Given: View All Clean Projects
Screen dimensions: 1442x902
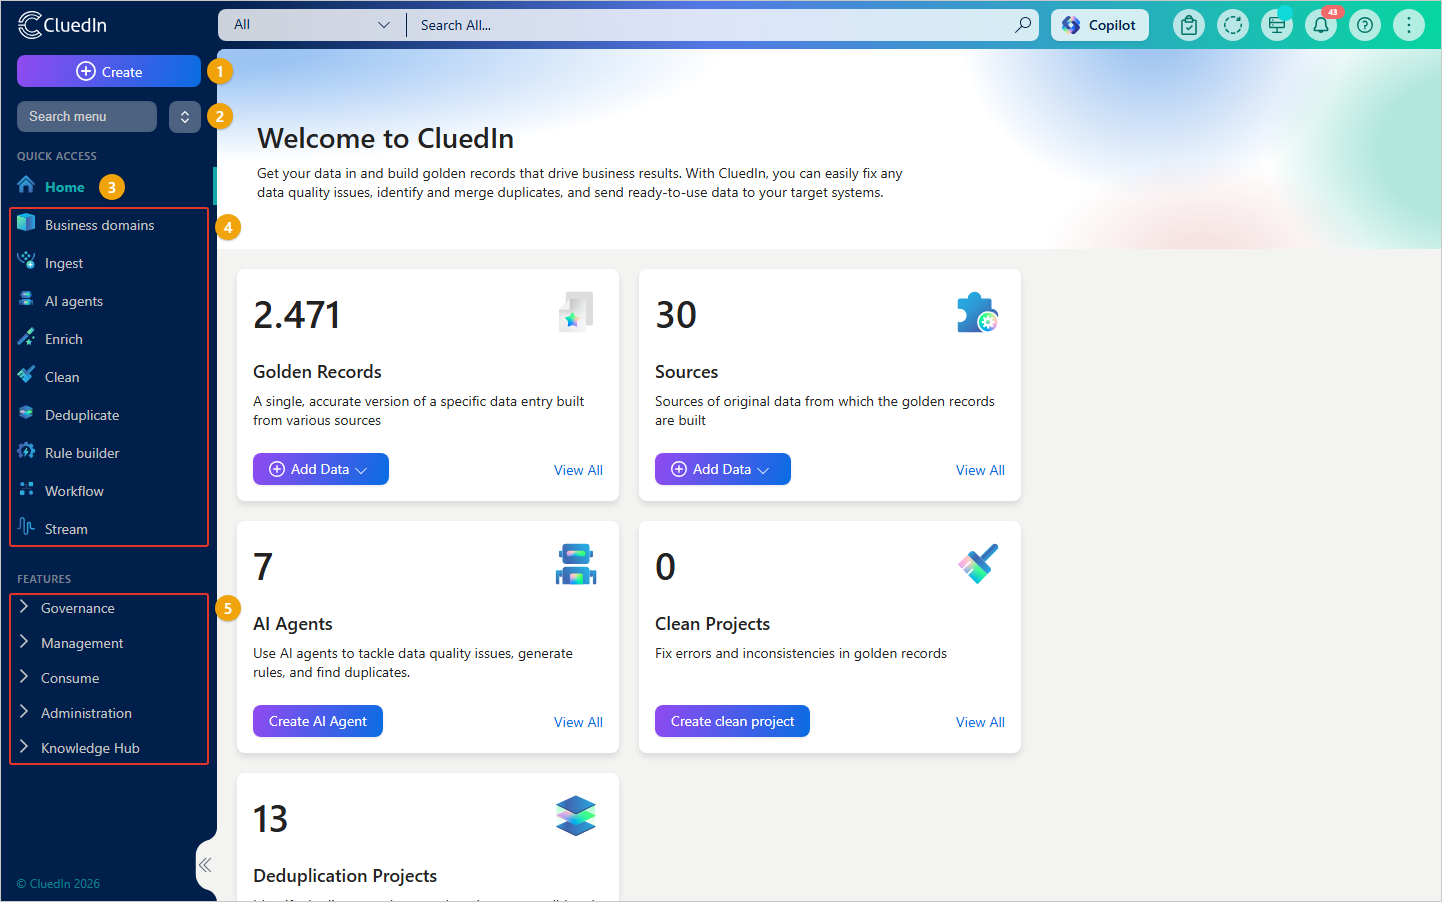Looking at the screenshot, I should pyautogui.click(x=980, y=722).
